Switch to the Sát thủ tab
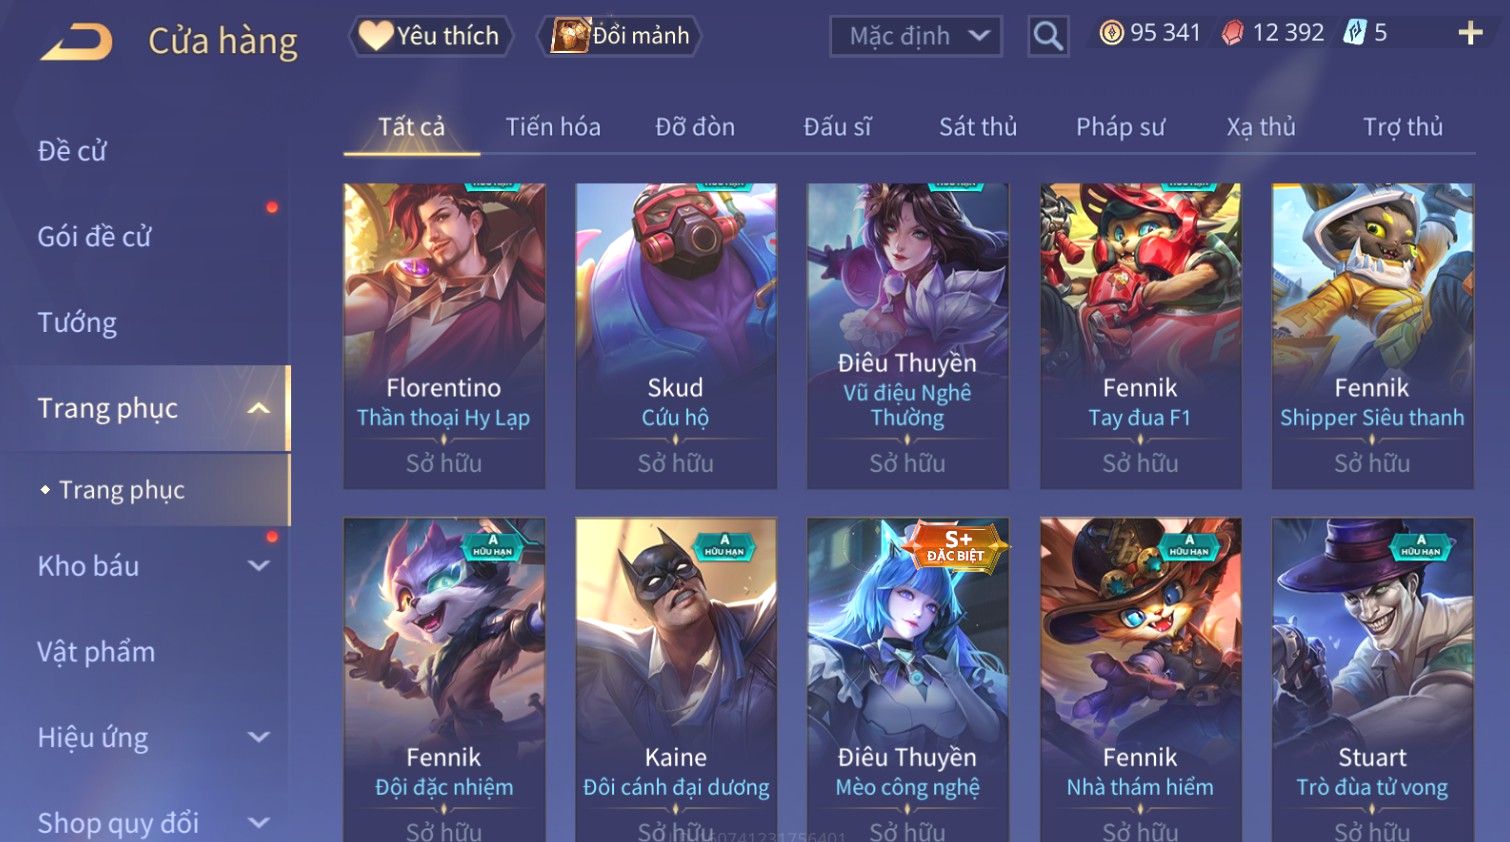This screenshot has width=1510, height=842. click(977, 127)
